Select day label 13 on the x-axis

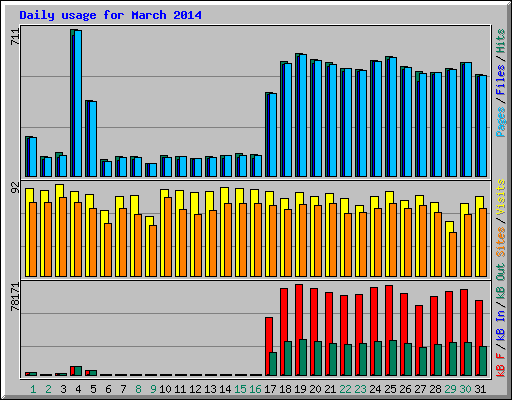[210, 389]
